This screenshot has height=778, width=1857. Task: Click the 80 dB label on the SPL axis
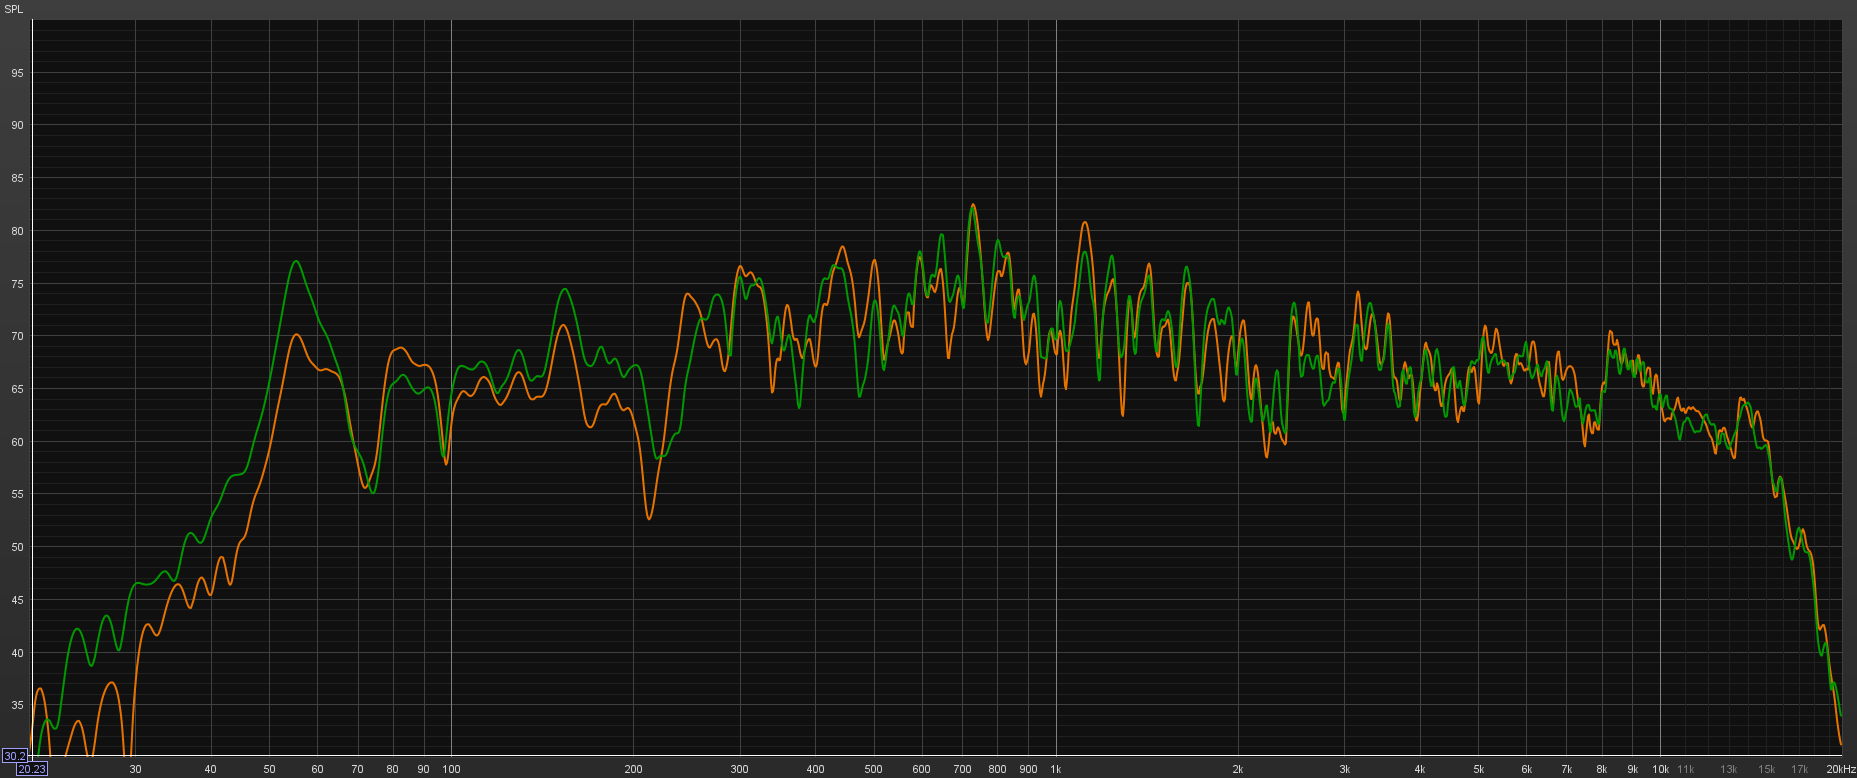(x=17, y=231)
